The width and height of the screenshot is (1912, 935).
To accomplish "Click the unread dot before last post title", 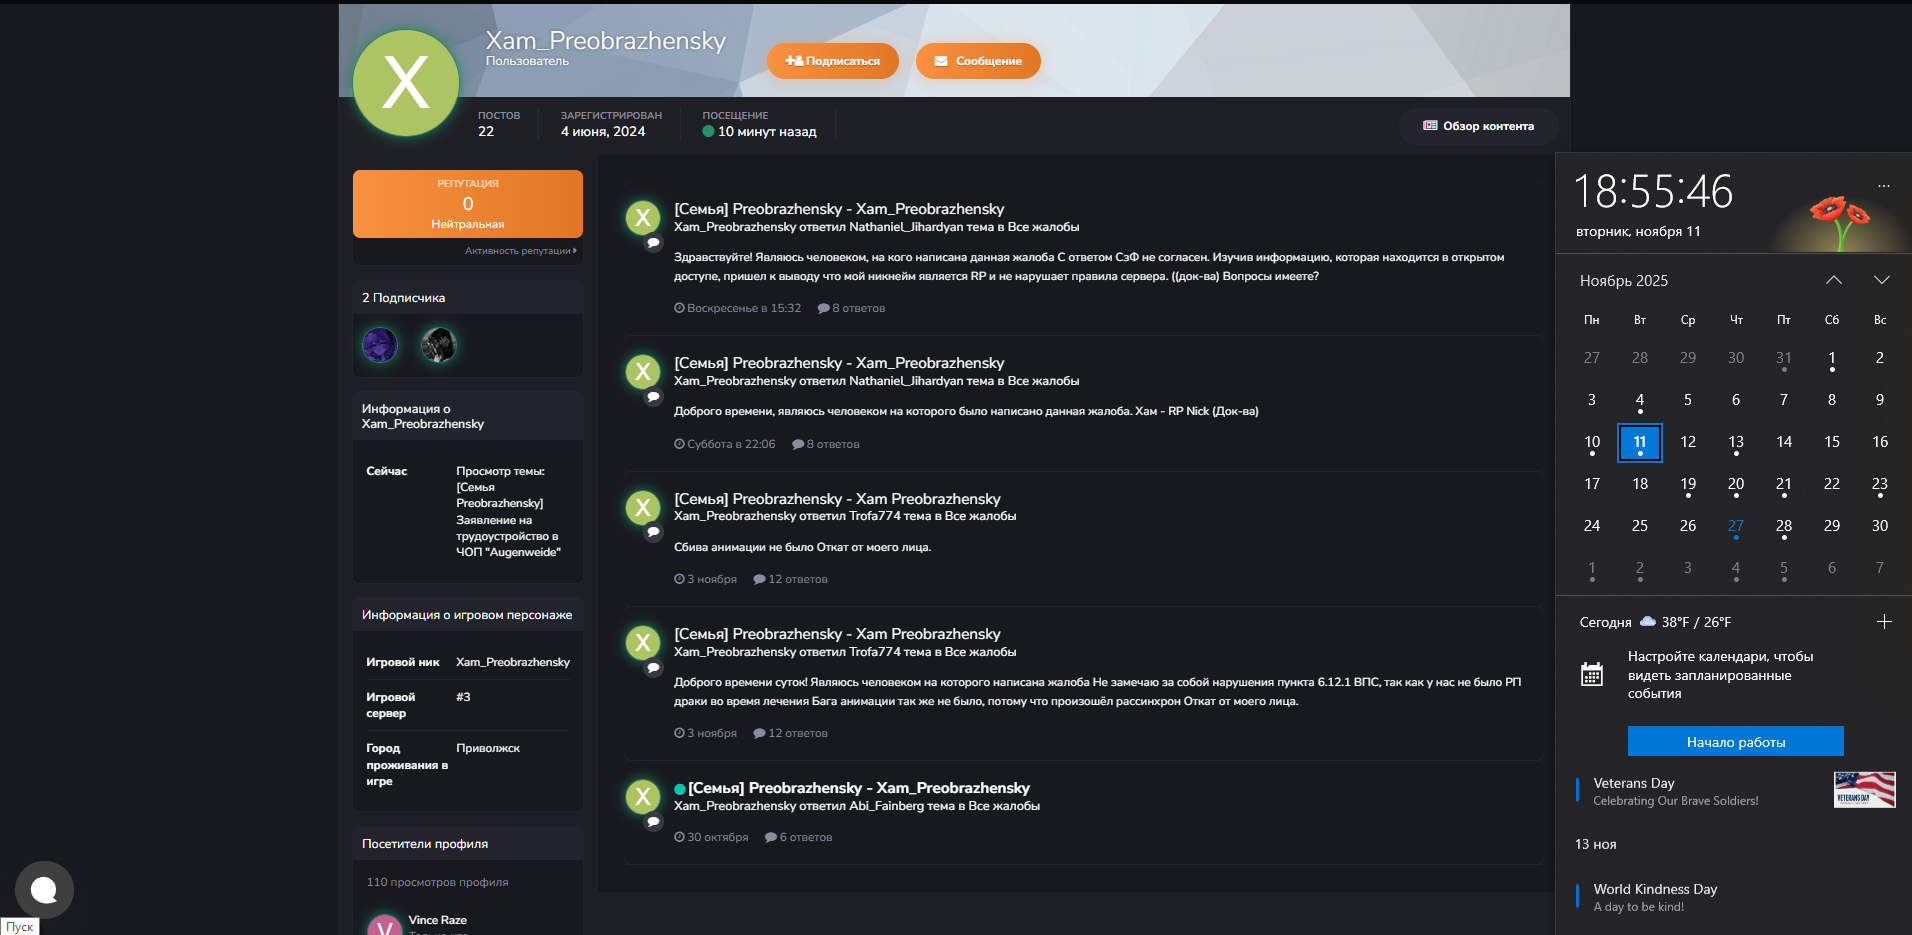I will (680, 789).
